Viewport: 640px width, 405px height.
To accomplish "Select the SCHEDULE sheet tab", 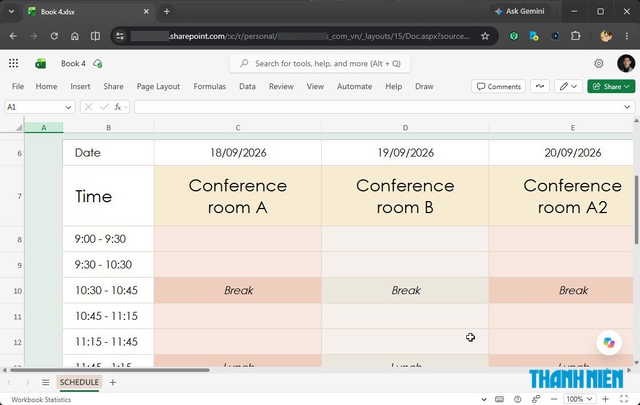I will point(79,382).
